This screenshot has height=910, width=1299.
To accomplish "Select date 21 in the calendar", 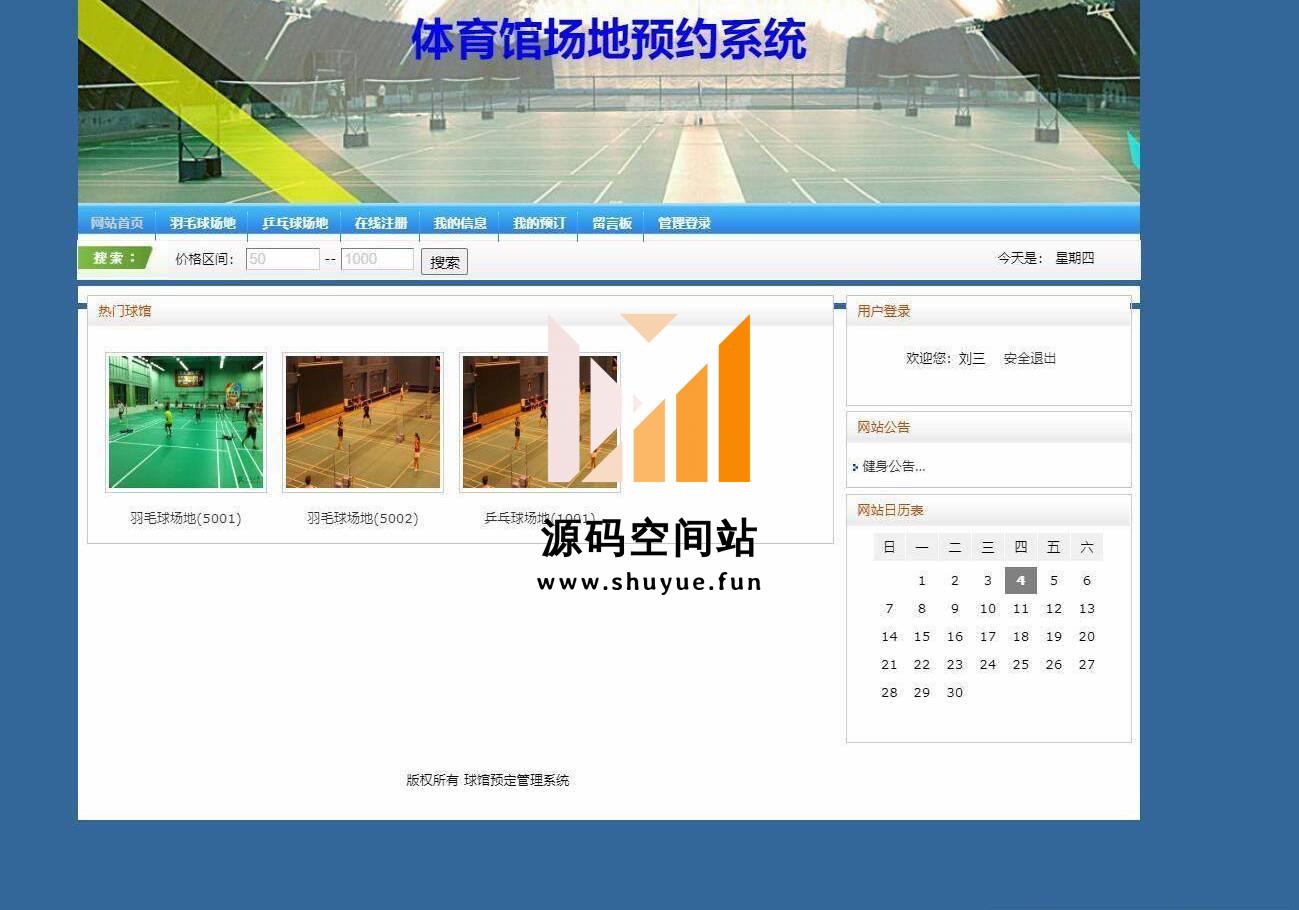I will click(x=889, y=664).
